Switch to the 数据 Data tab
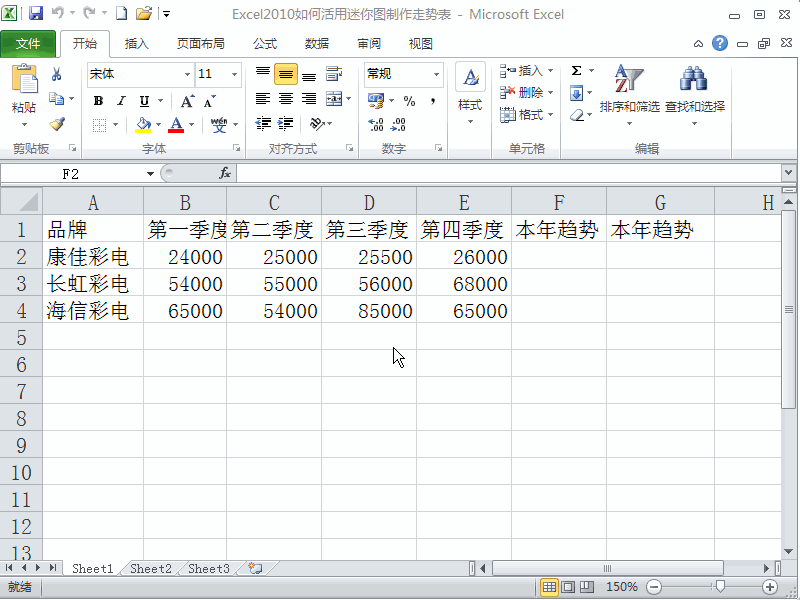Viewport: 800px width, 600px height. point(317,44)
